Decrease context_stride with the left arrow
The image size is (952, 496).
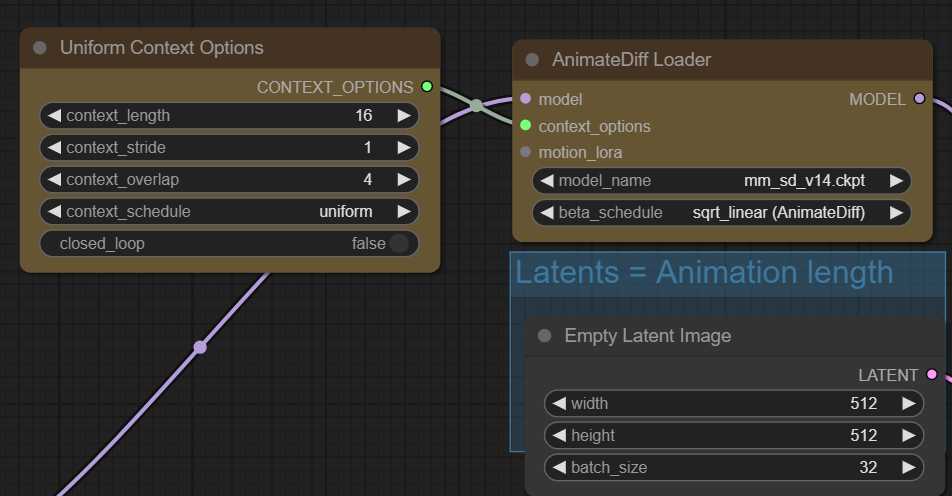[55, 148]
